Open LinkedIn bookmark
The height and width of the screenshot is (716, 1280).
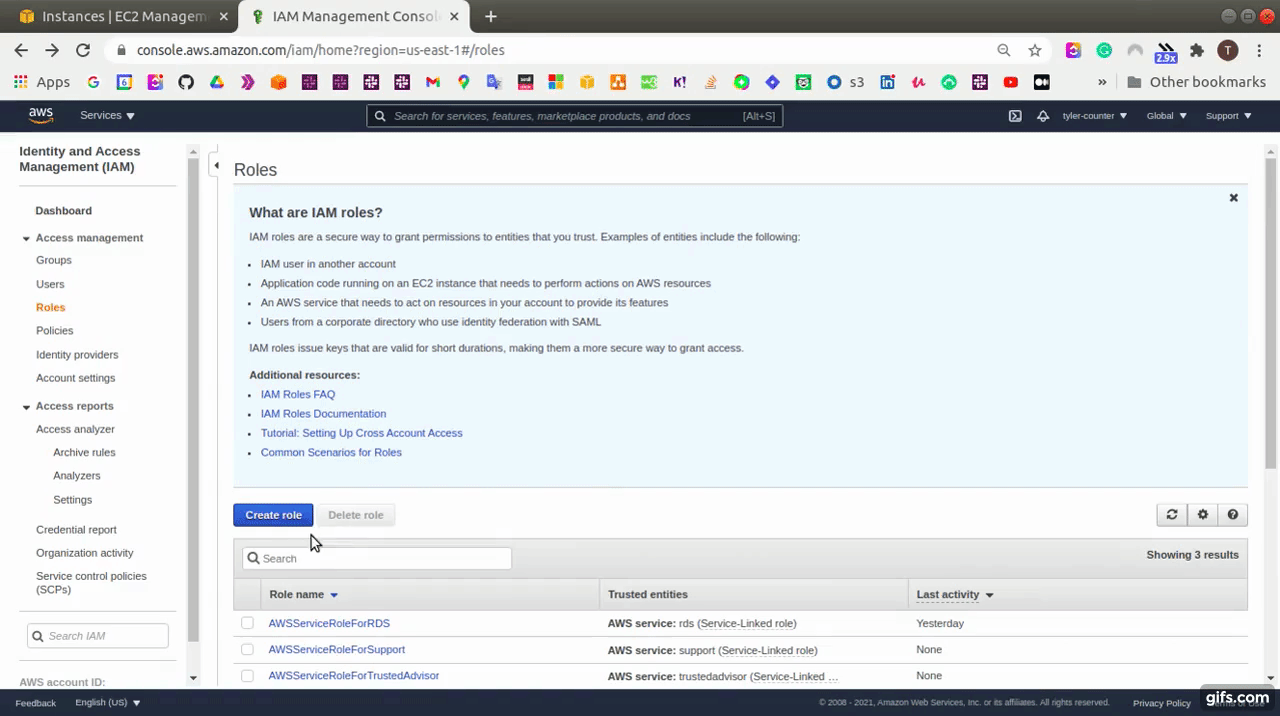(887, 82)
